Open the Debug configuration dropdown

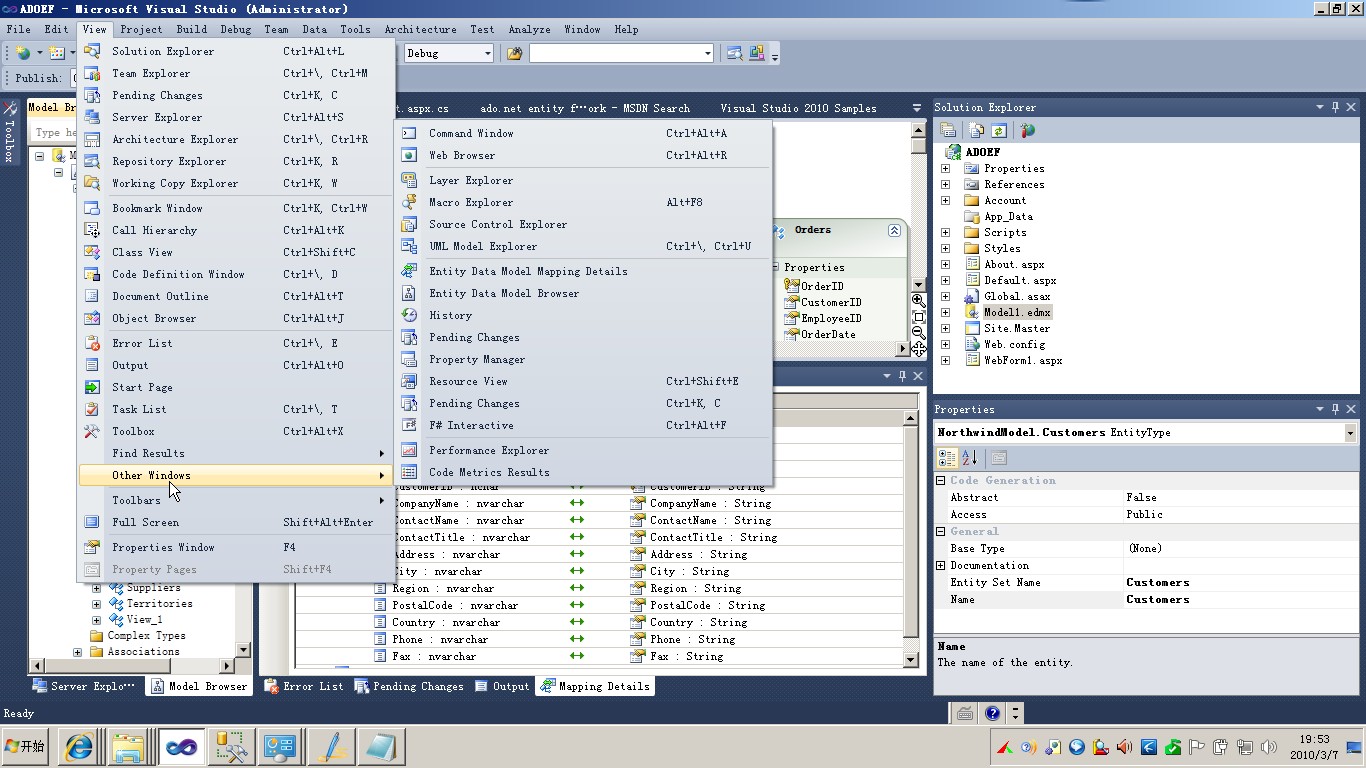coord(488,53)
